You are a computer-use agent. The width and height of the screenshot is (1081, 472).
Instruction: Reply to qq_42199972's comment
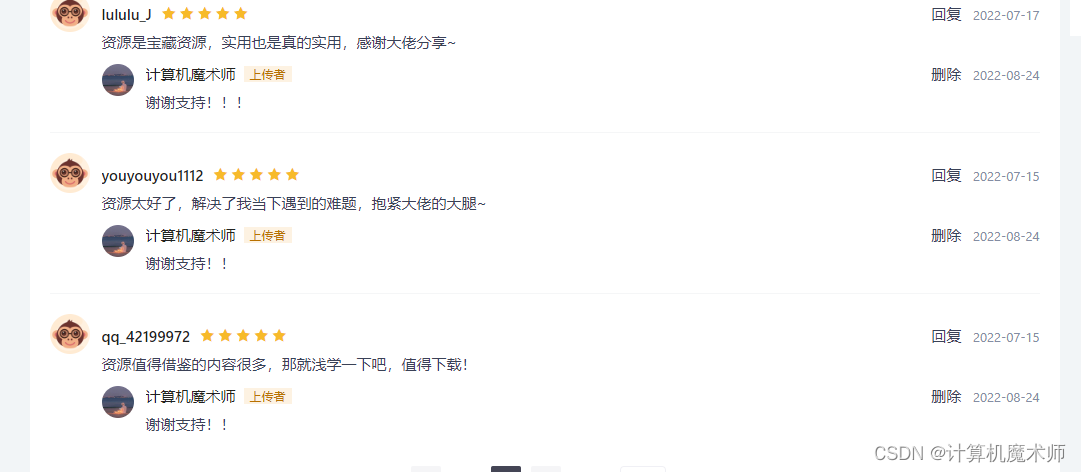pyautogui.click(x=946, y=337)
